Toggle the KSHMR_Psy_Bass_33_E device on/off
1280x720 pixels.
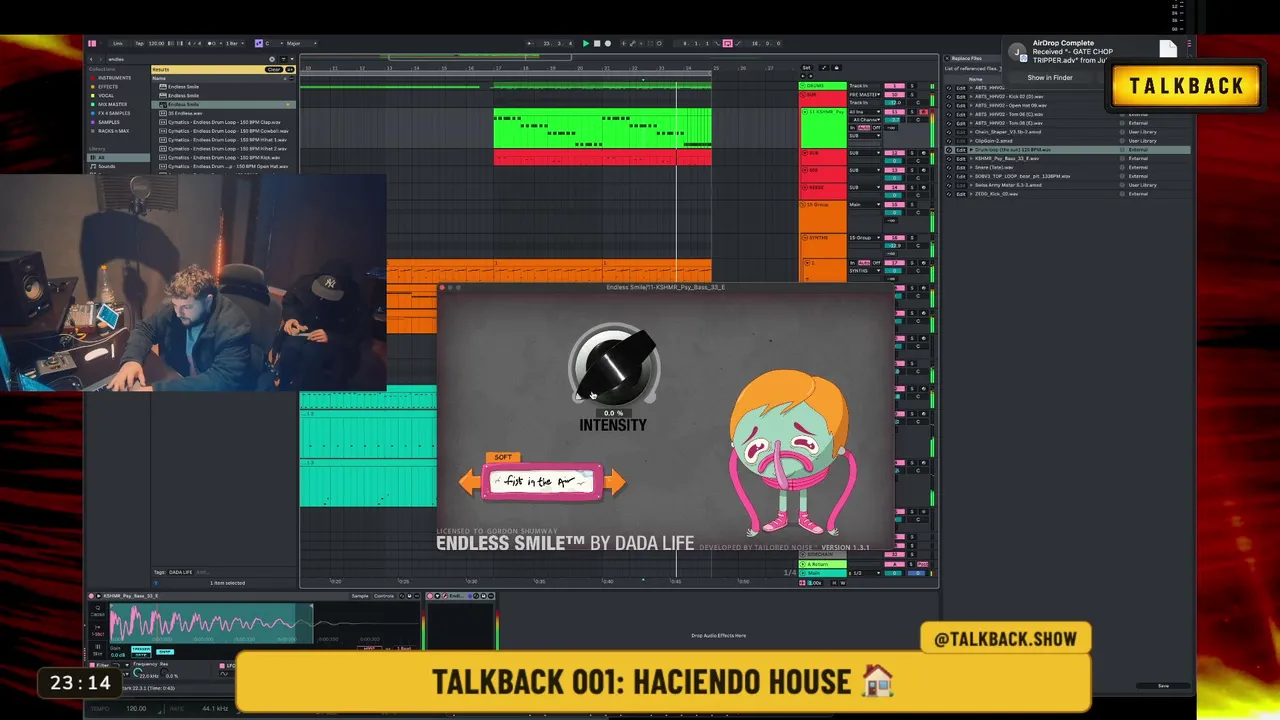tap(92, 596)
